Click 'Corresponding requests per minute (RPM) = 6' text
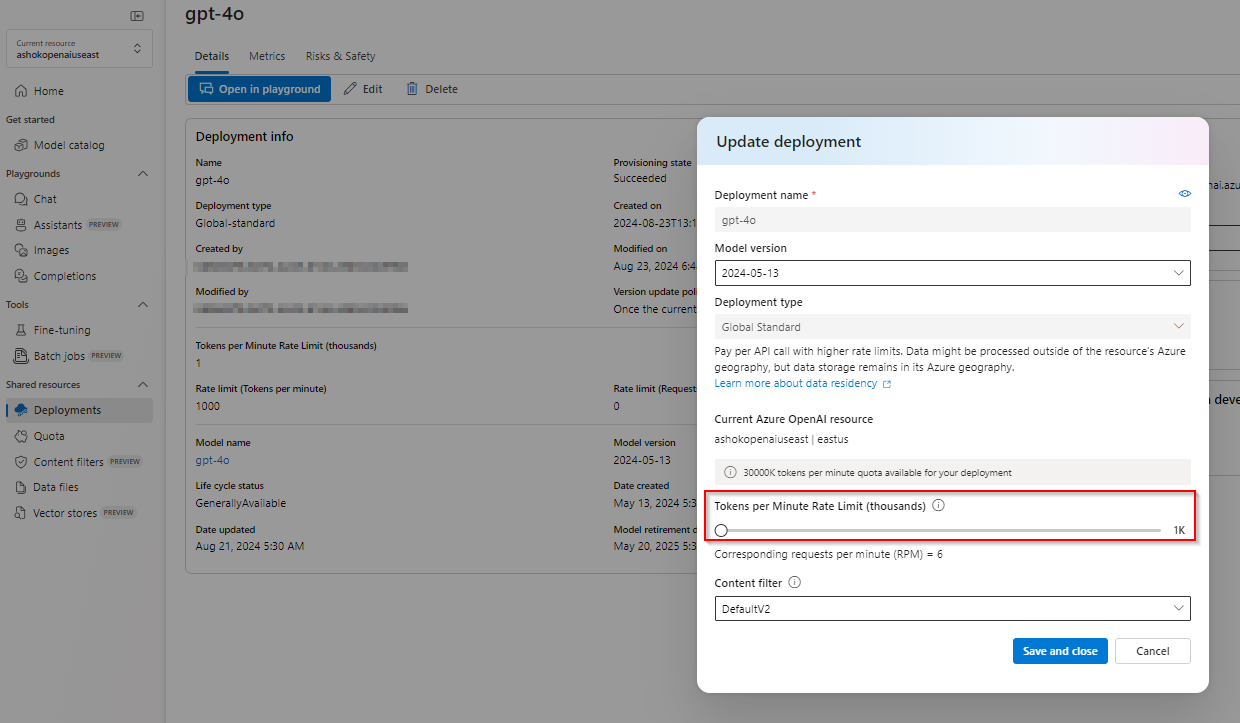This screenshot has height=723, width=1240. (829, 554)
